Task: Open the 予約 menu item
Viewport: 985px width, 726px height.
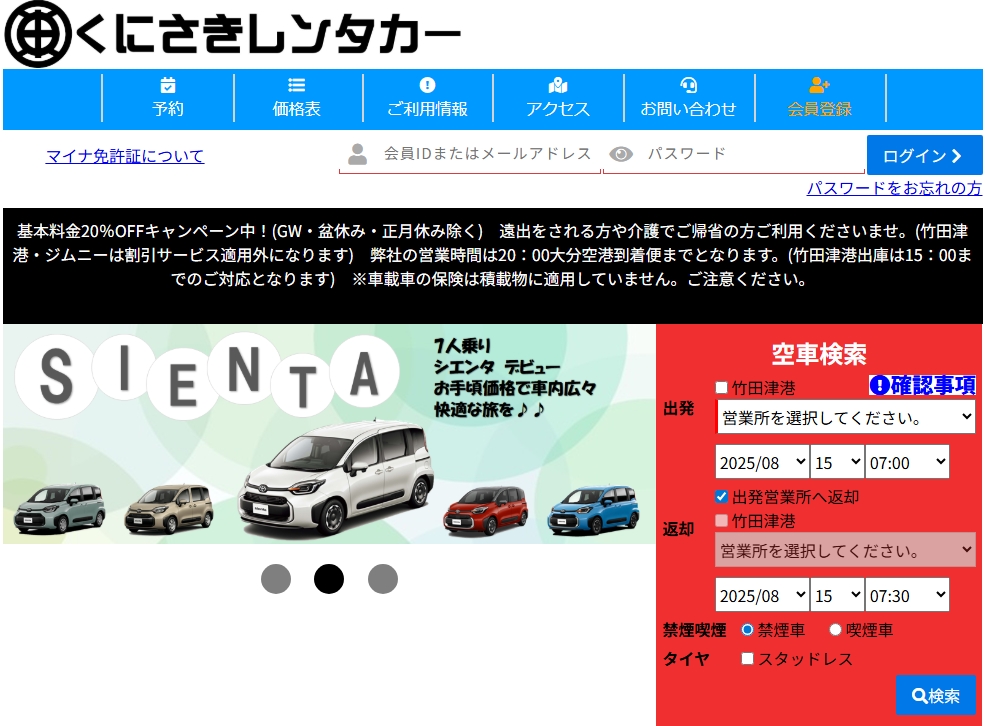Action: [x=168, y=99]
